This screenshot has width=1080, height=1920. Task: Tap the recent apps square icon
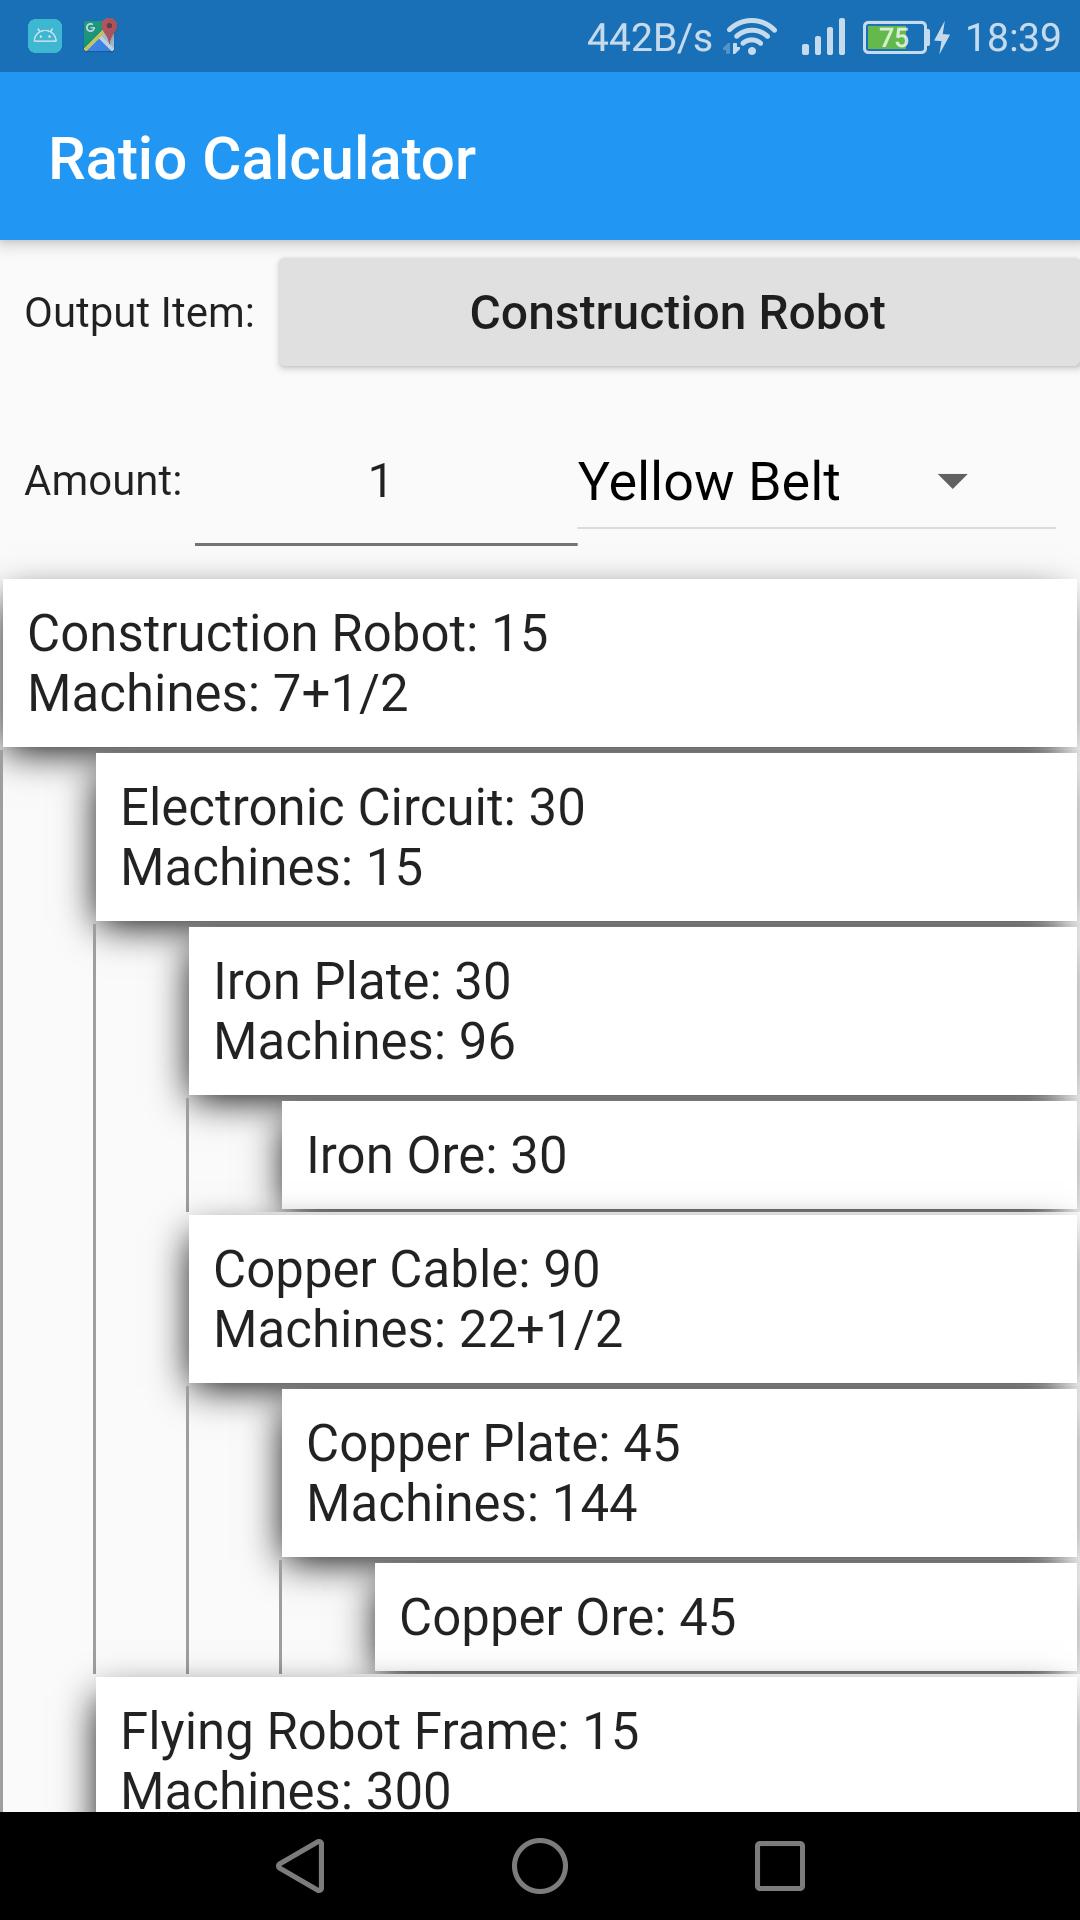coord(780,1866)
